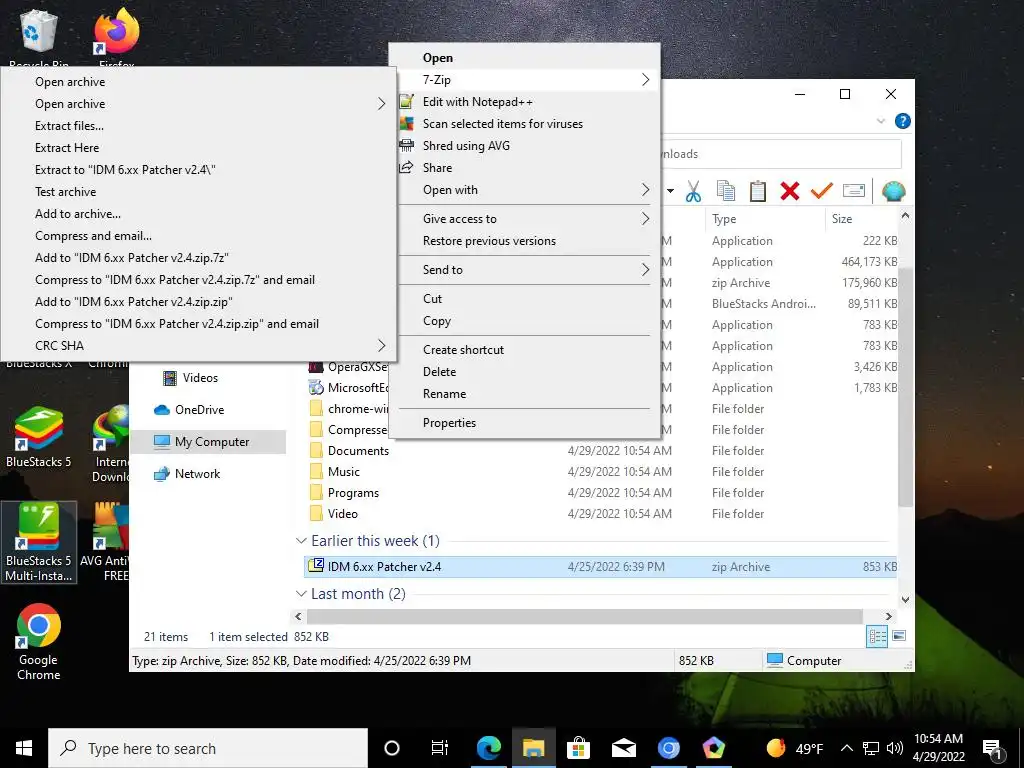Click vertical scrollbar down arrow in file list
This screenshot has width=1024, height=768.
tap(905, 600)
